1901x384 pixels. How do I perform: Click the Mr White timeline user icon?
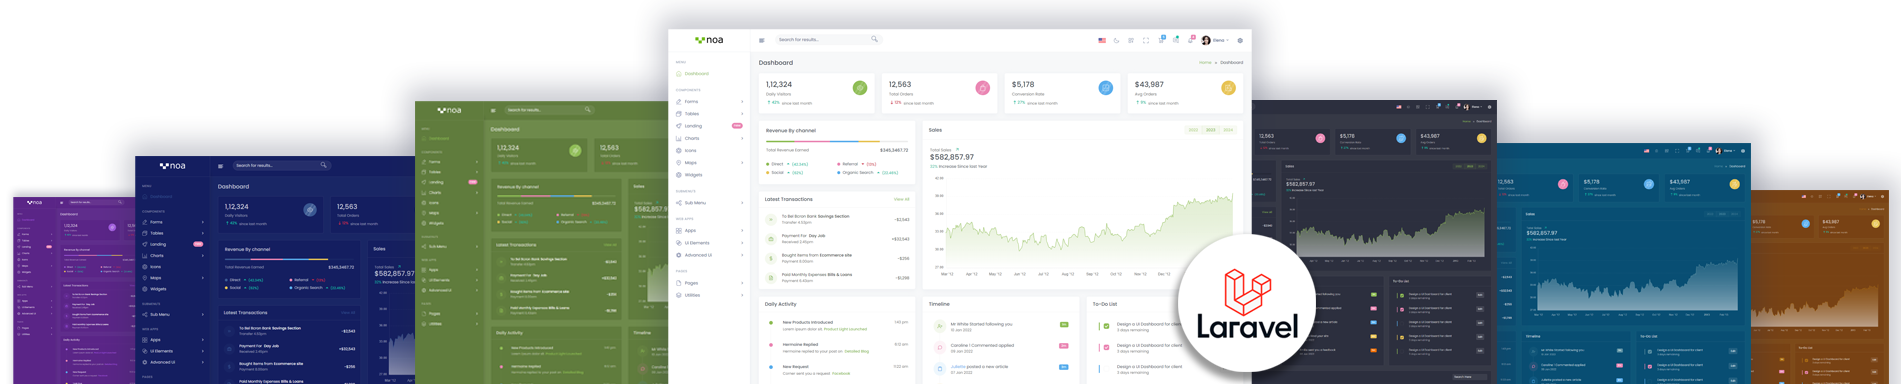(939, 326)
